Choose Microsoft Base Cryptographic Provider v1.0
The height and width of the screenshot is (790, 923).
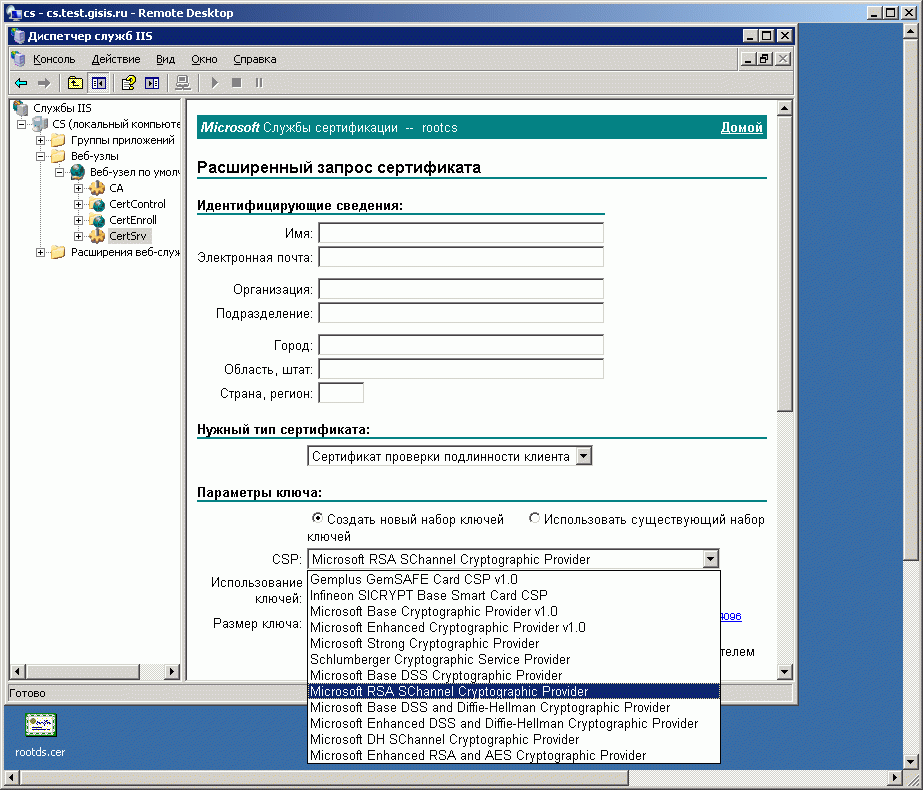514,611
